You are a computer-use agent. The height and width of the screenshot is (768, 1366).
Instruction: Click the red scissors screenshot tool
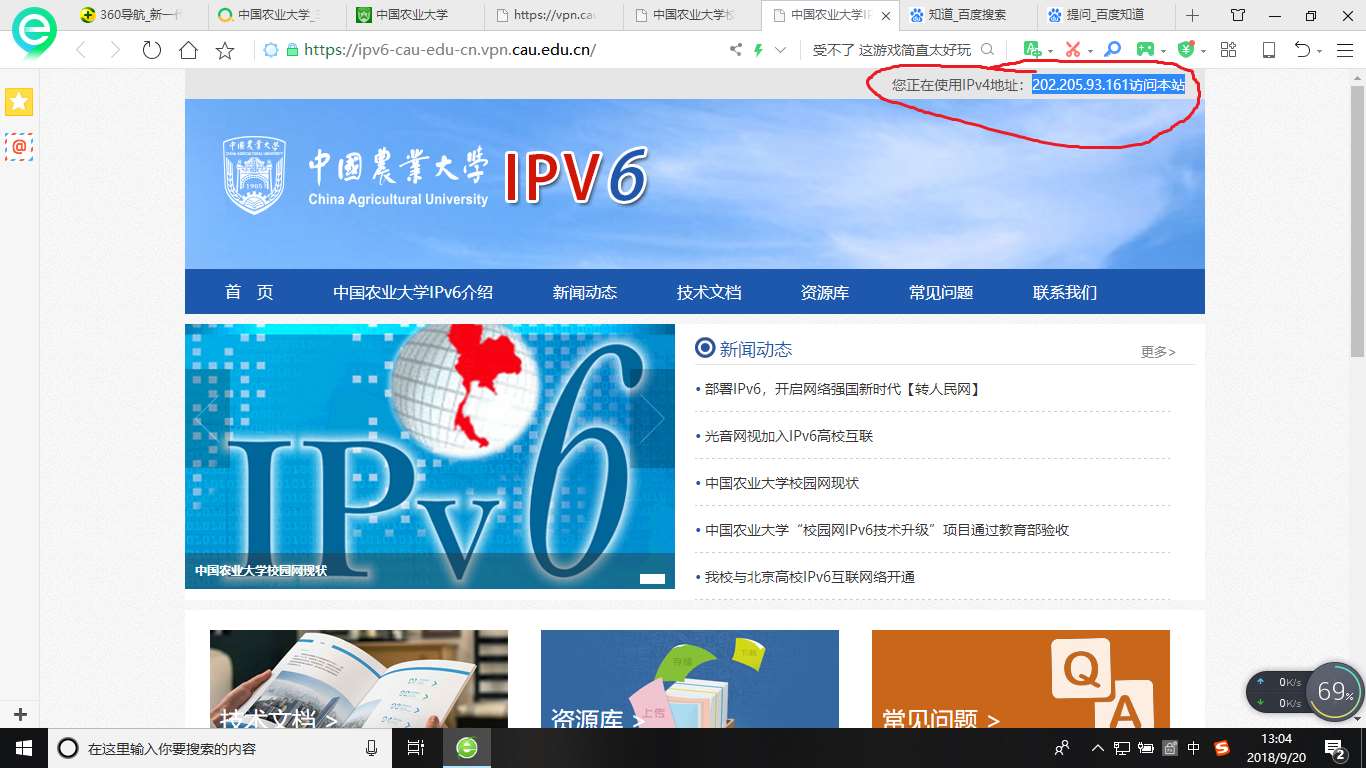(1073, 49)
